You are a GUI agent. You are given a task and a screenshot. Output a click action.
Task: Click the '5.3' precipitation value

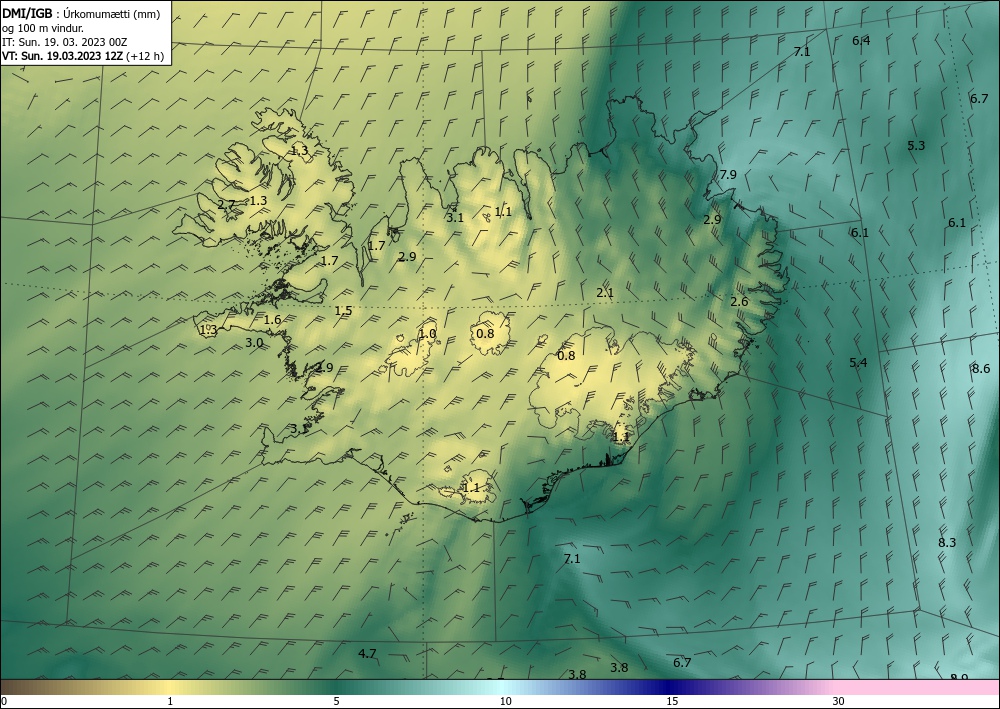pos(916,145)
